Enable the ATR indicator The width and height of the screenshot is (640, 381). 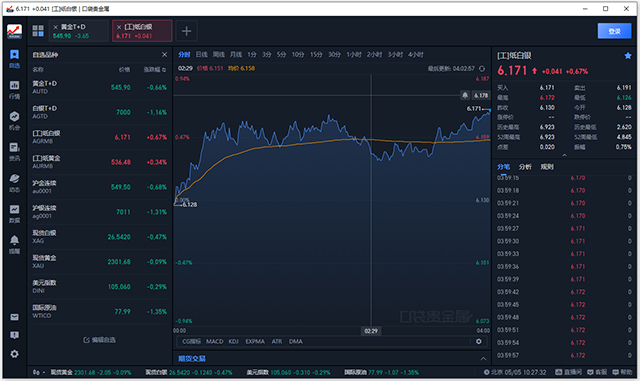tap(277, 341)
